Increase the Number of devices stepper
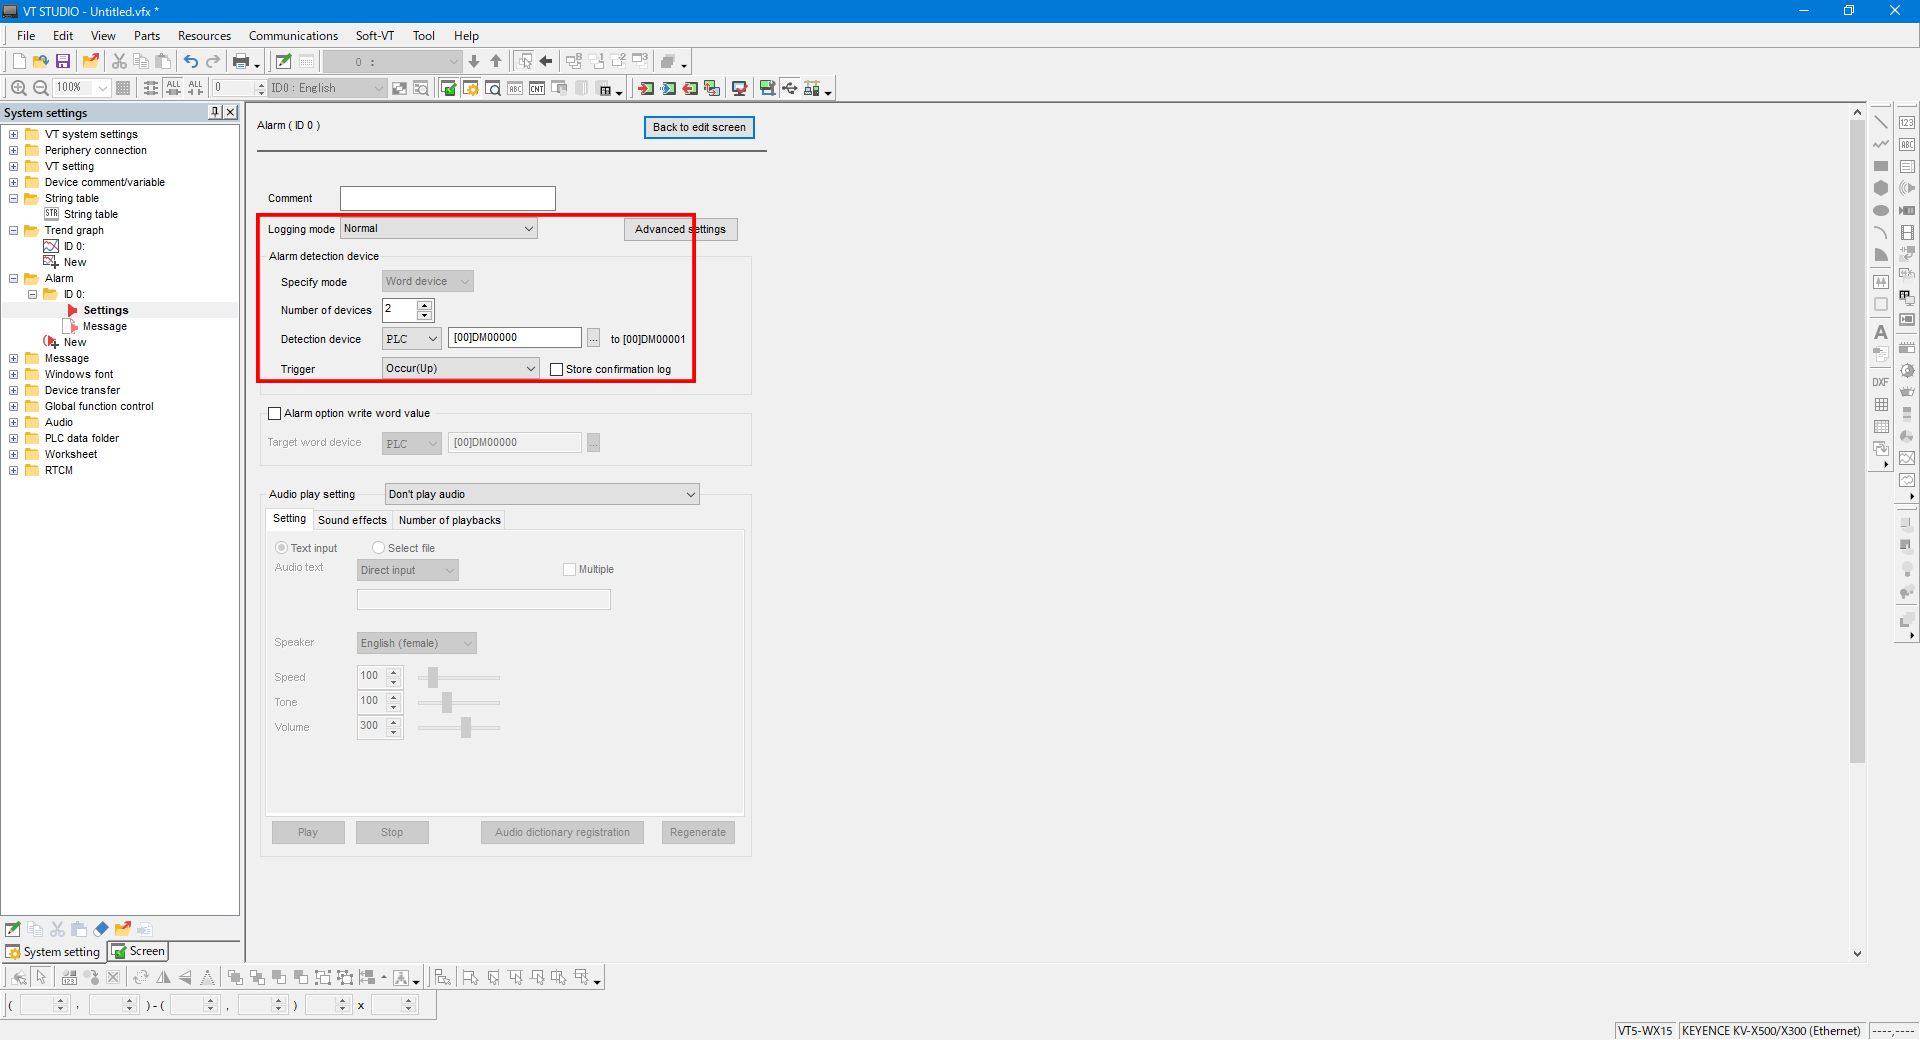Image resolution: width=1920 pixels, height=1040 pixels. pos(425,305)
